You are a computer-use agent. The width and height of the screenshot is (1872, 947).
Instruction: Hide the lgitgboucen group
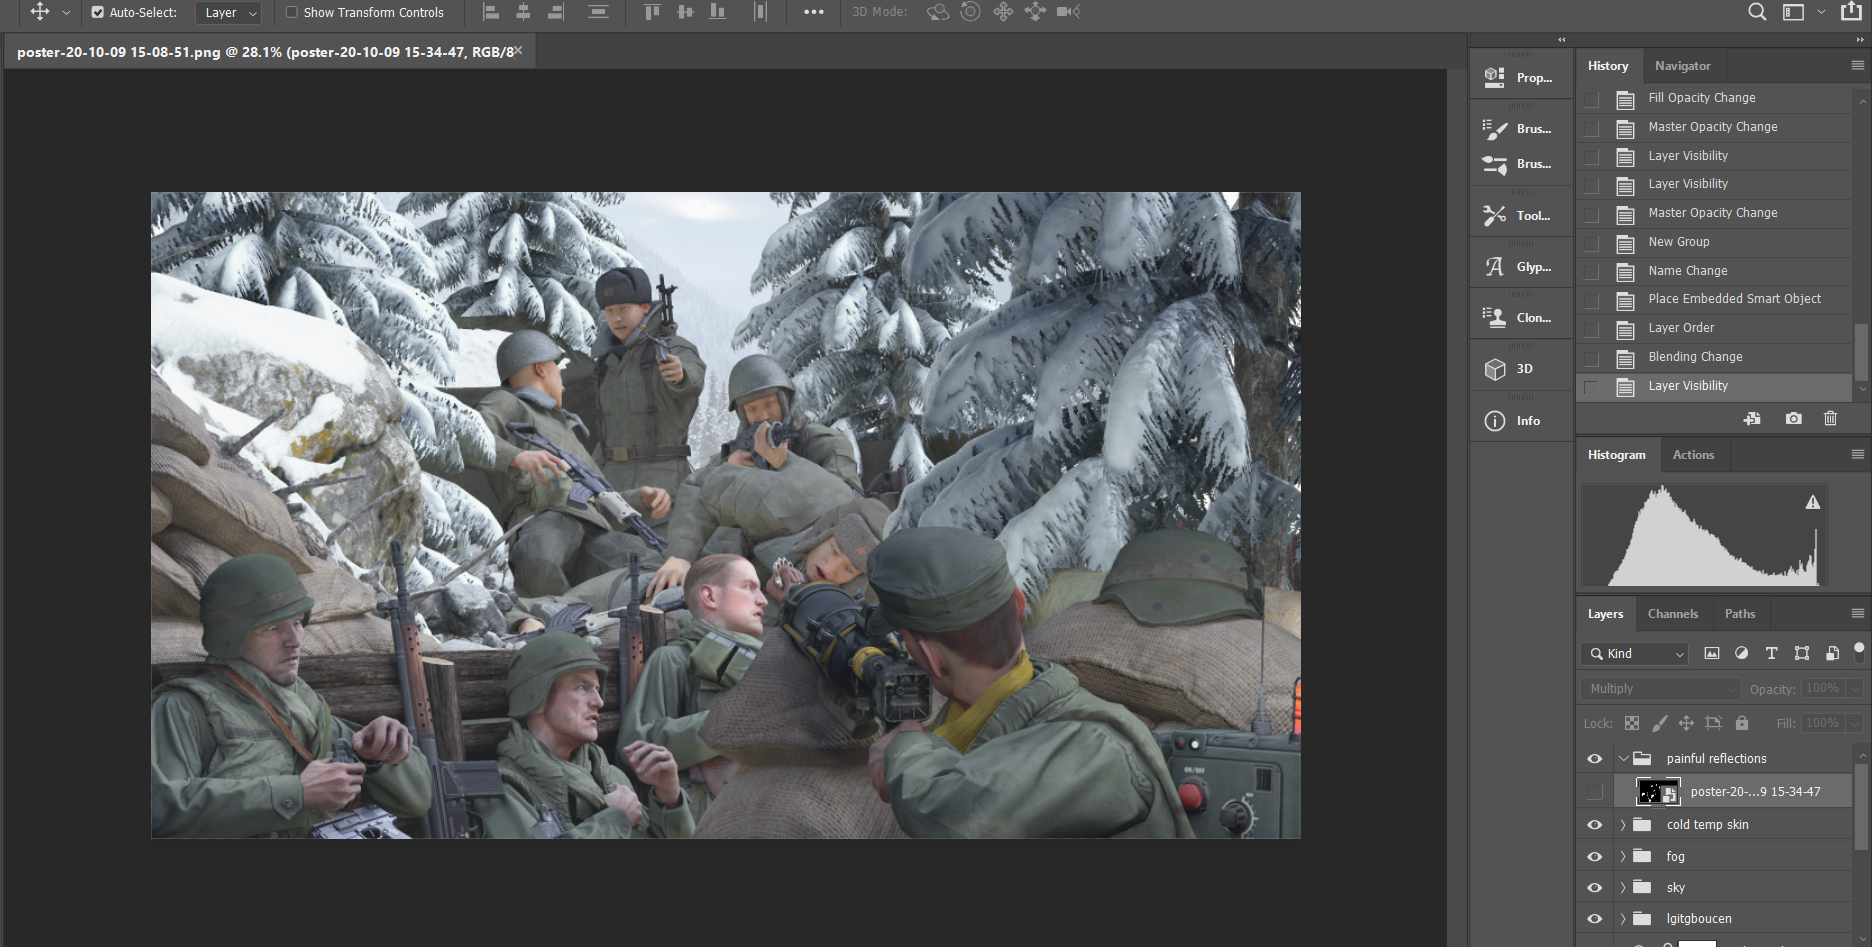coord(1595,919)
